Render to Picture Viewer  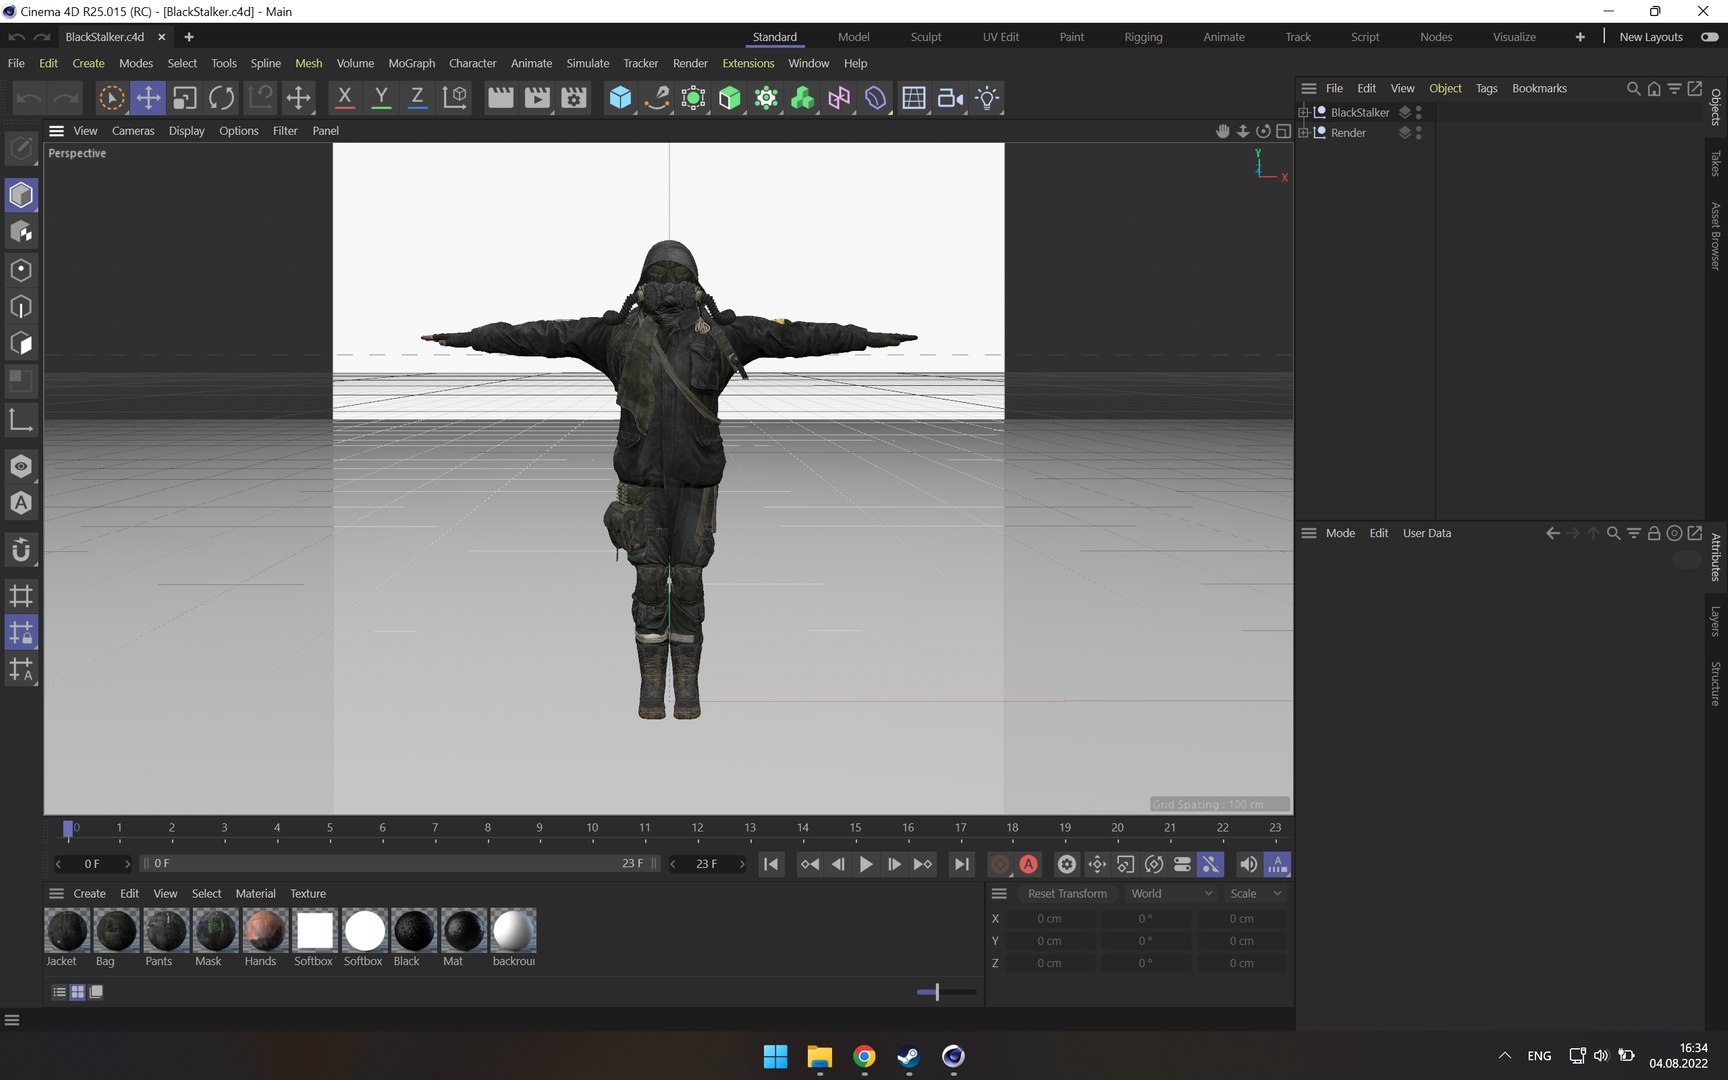pyautogui.click(x=537, y=98)
